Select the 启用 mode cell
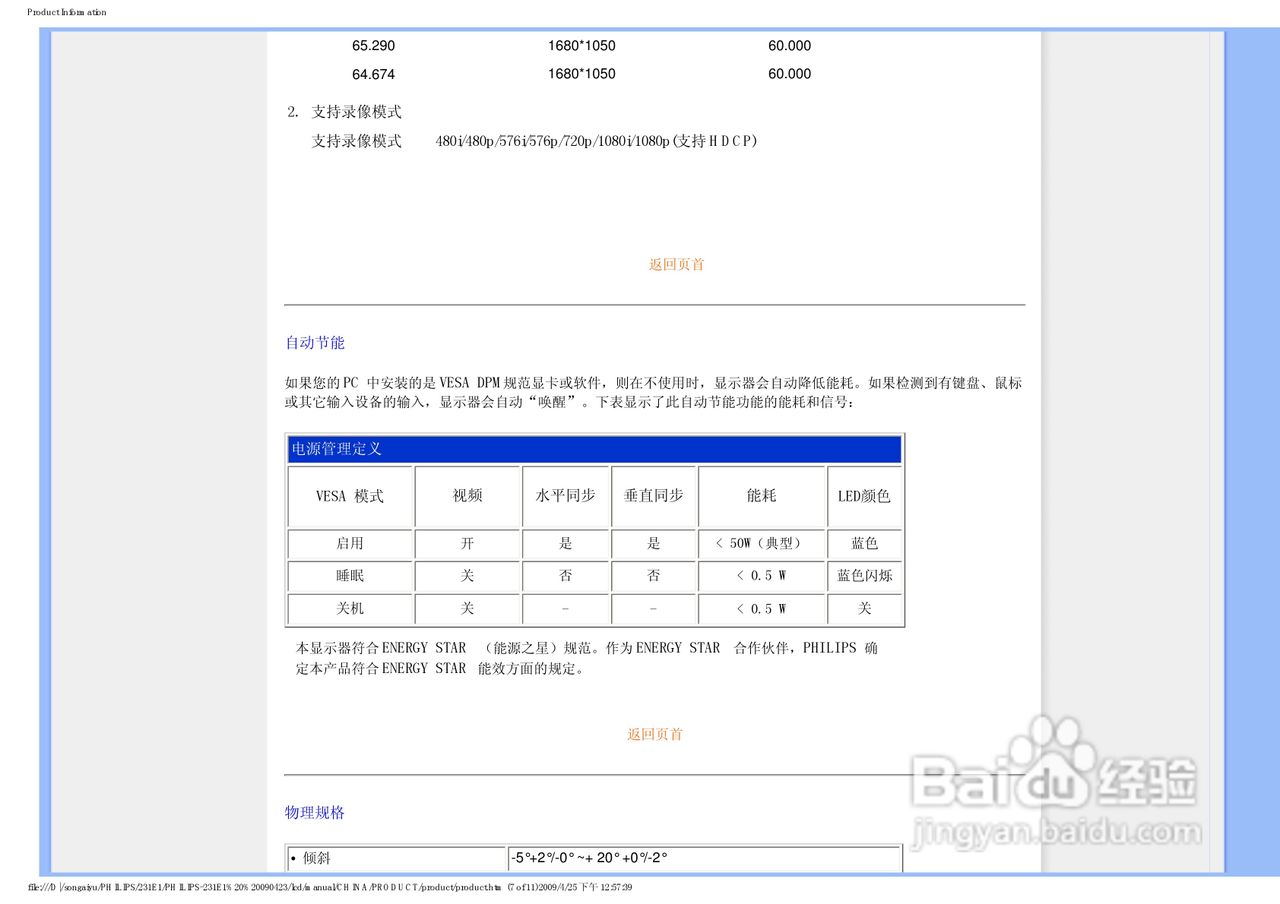1280x904 pixels. click(x=350, y=544)
